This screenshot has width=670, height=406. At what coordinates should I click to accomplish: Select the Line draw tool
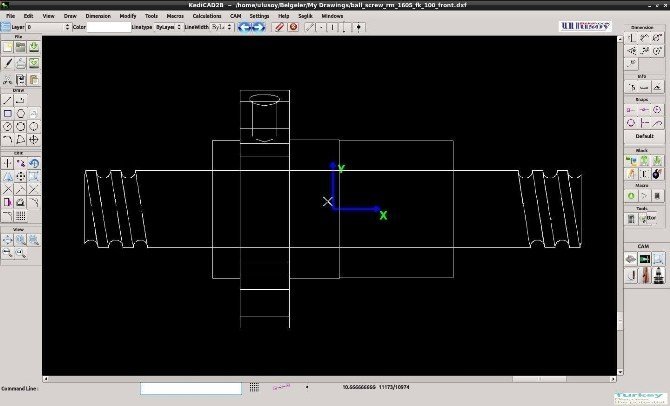click(8, 100)
